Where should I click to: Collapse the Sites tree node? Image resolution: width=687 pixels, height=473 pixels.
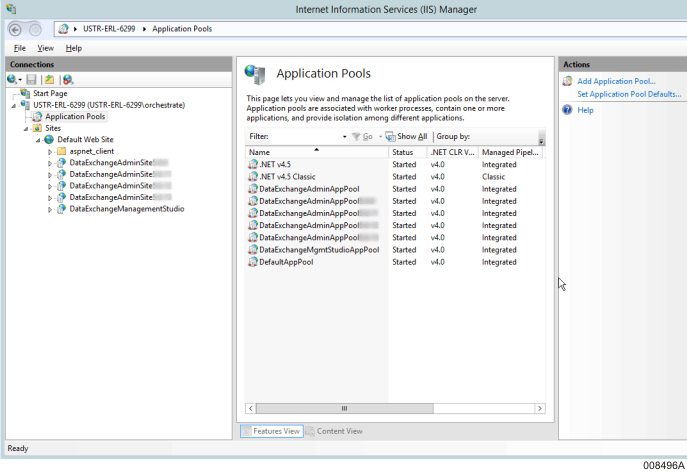[x=26, y=129]
